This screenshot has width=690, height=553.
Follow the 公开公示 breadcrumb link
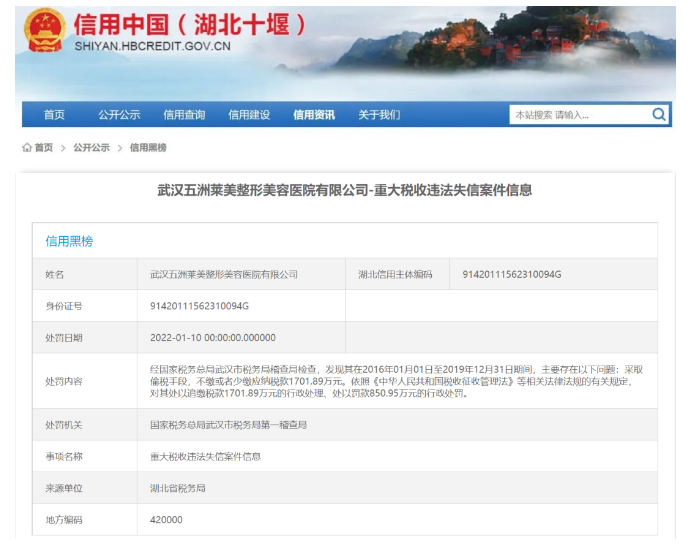coord(91,148)
